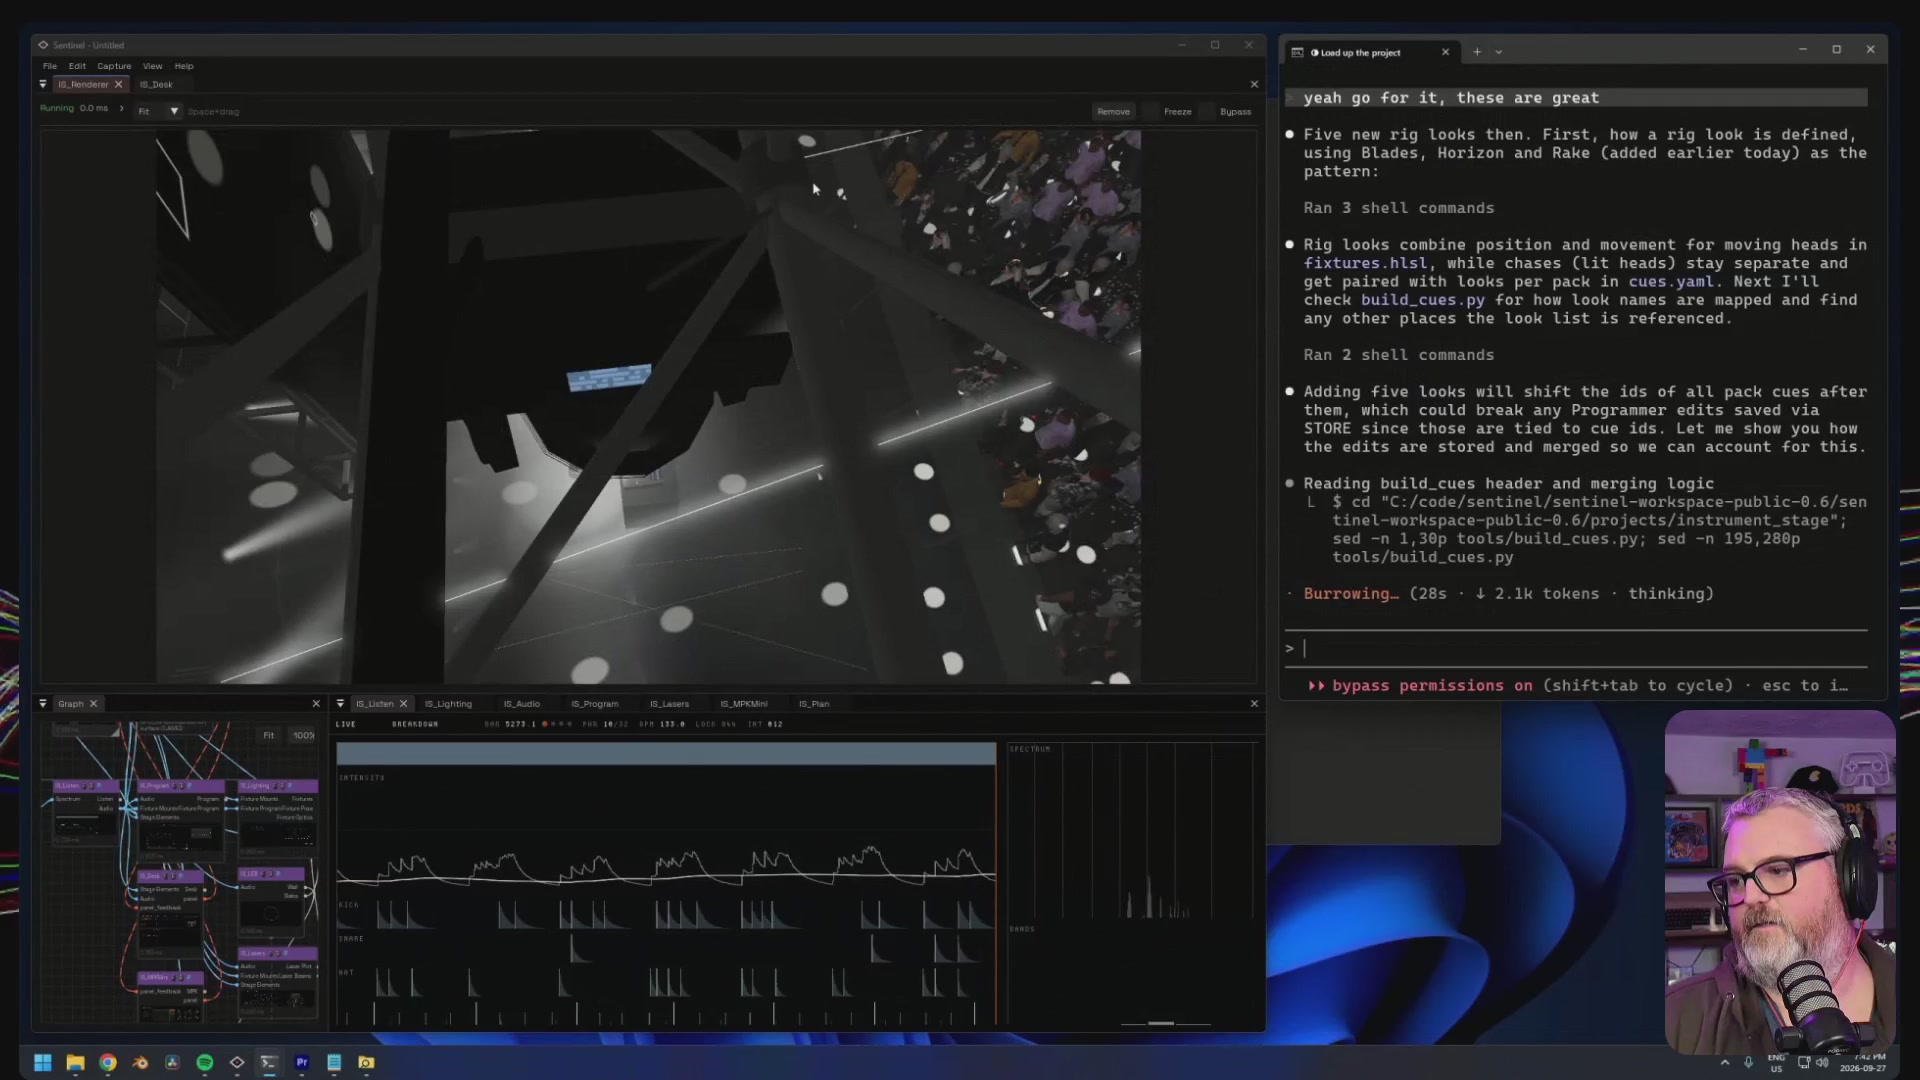Open Adobe Premiere Pro from taskbar
Viewport: 1920px width, 1080px height.
click(302, 1062)
